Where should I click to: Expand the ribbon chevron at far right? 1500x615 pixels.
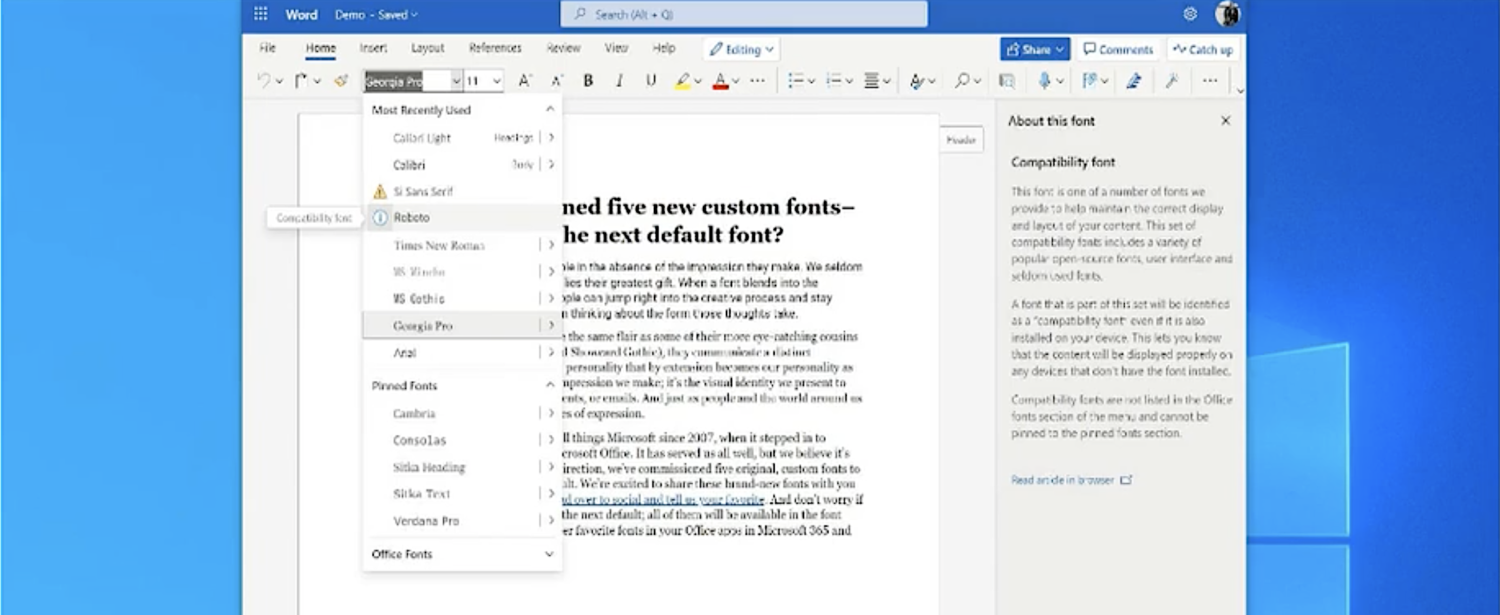click(1240, 90)
